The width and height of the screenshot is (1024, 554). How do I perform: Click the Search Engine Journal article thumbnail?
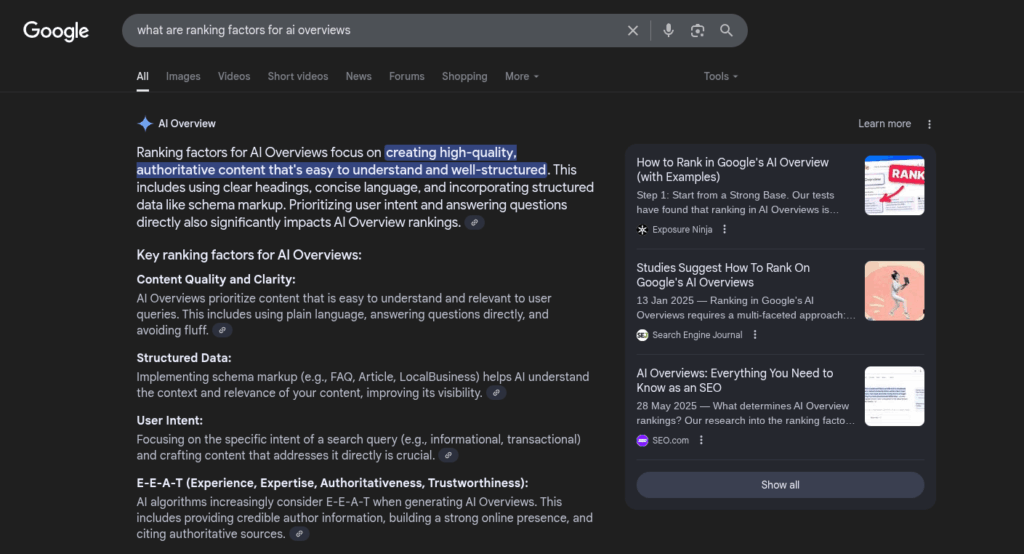tap(895, 291)
